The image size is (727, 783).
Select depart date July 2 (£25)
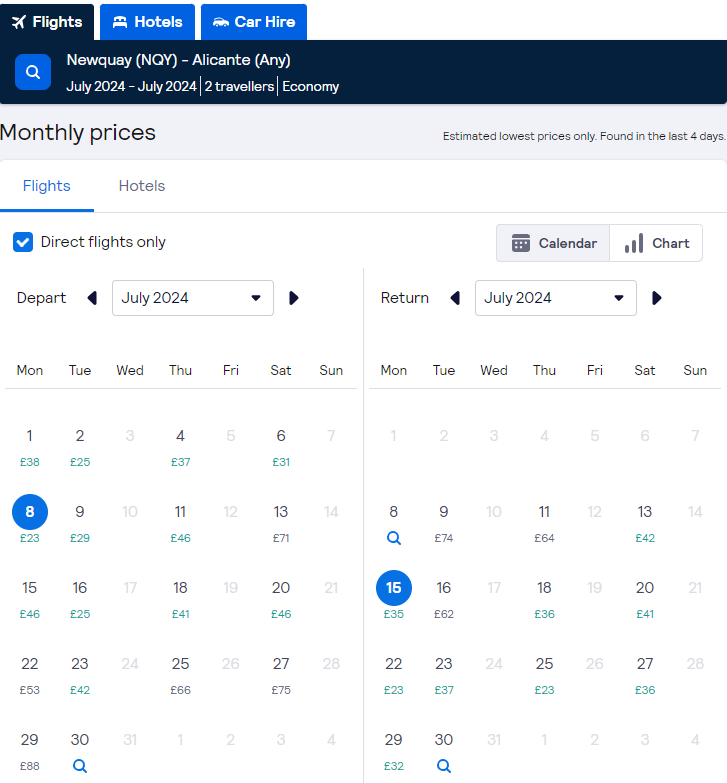(80, 447)
